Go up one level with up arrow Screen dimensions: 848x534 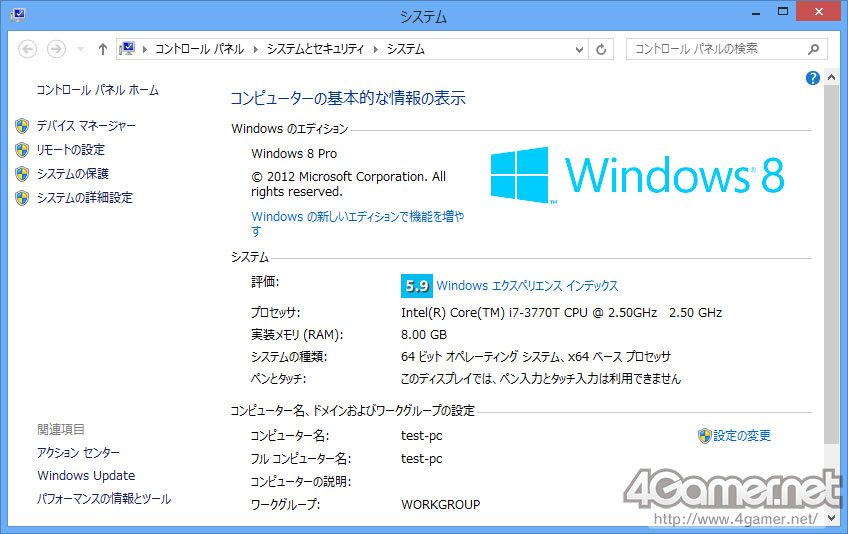click(103, 49)
